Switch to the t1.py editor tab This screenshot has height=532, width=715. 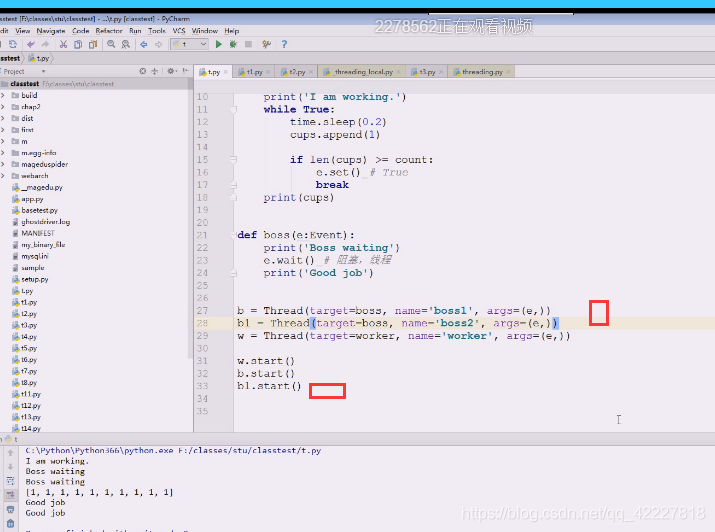pos(254,72)
